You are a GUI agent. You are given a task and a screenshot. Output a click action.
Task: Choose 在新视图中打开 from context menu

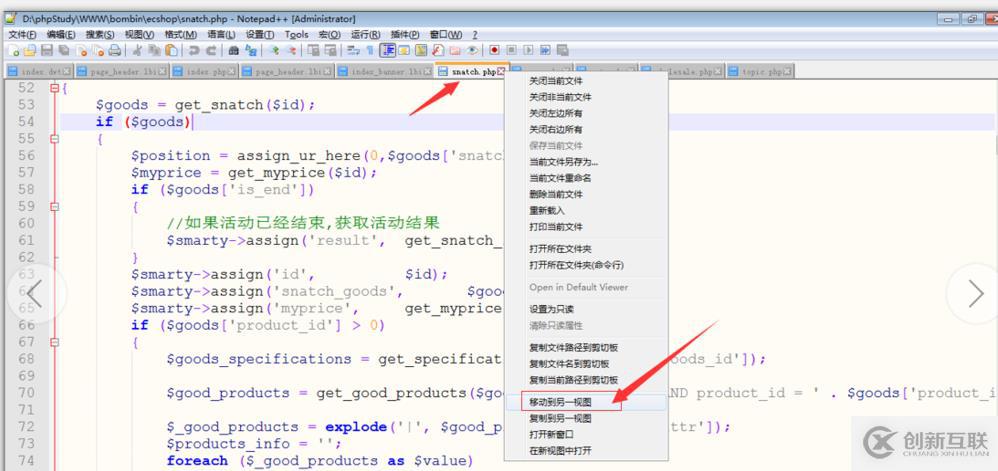pos(586,451)
